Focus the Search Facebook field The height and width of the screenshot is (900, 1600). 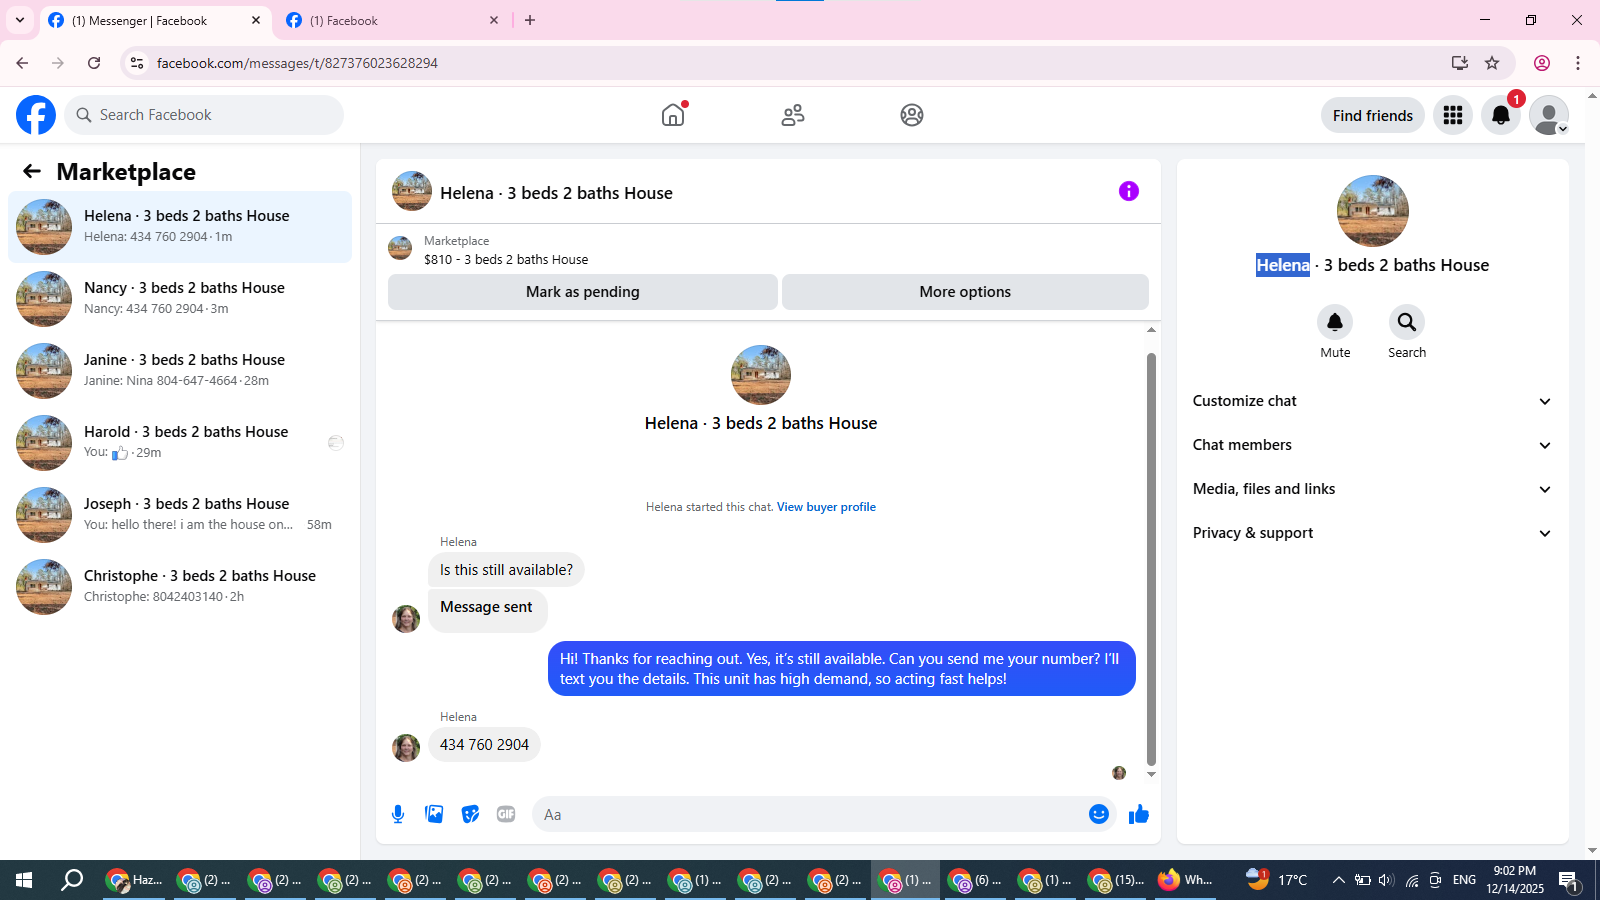point(204,115)
